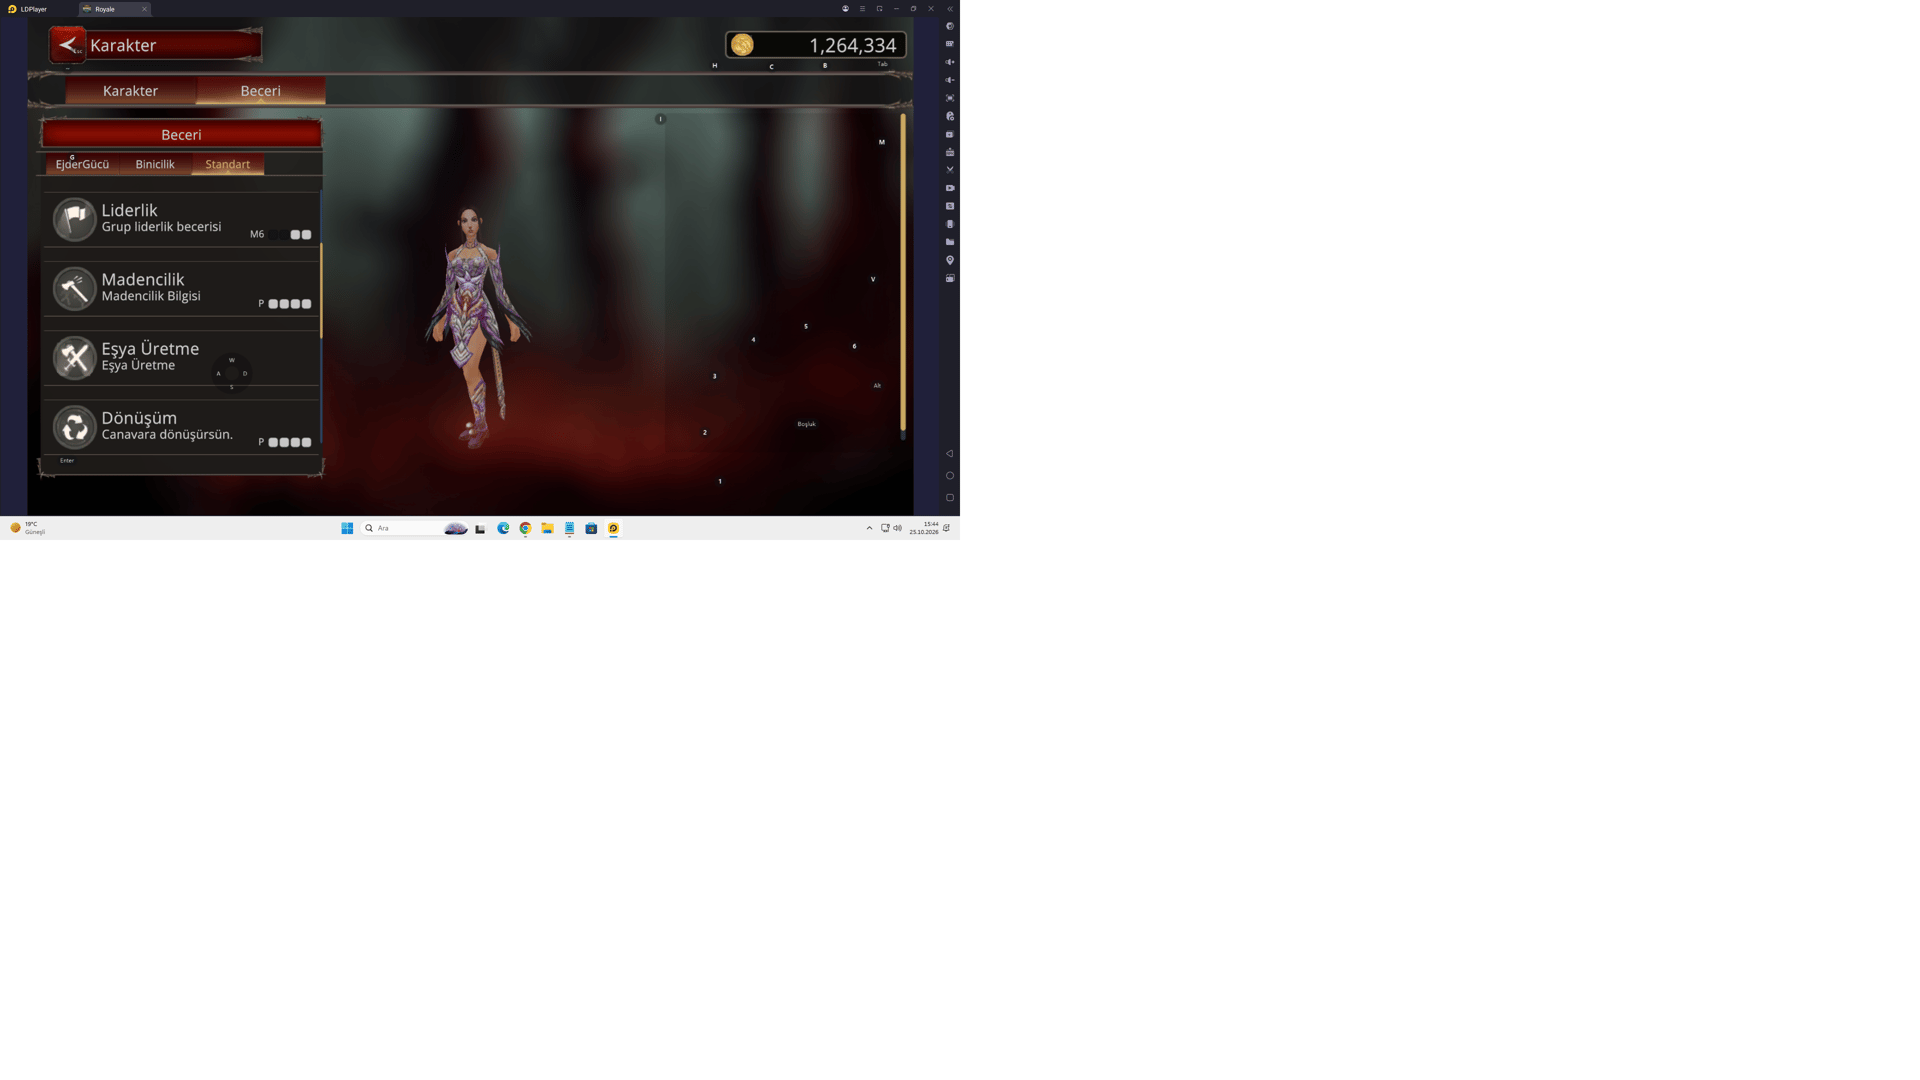This screenshot has width=1920, height=1080.
Task: Select the Standart skill sub-tab
Action: (x=228, y=164)
